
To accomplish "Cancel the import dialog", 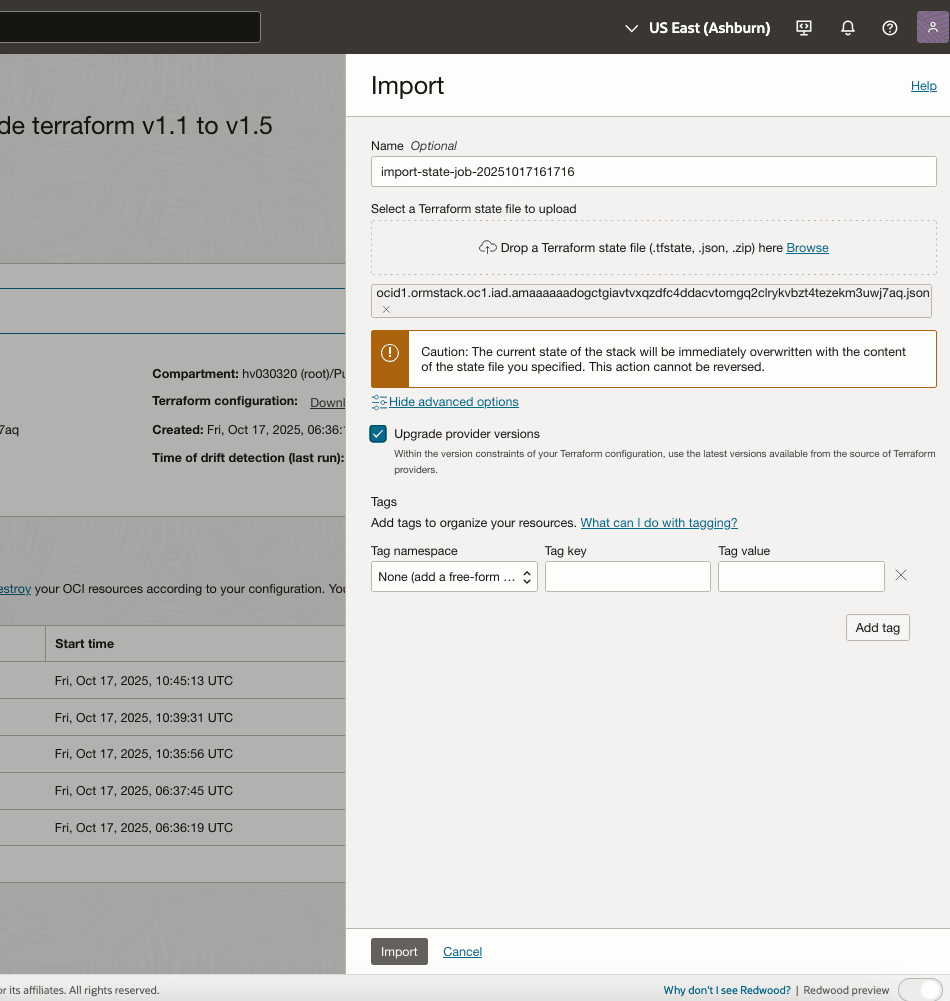I will click(462, 951).
